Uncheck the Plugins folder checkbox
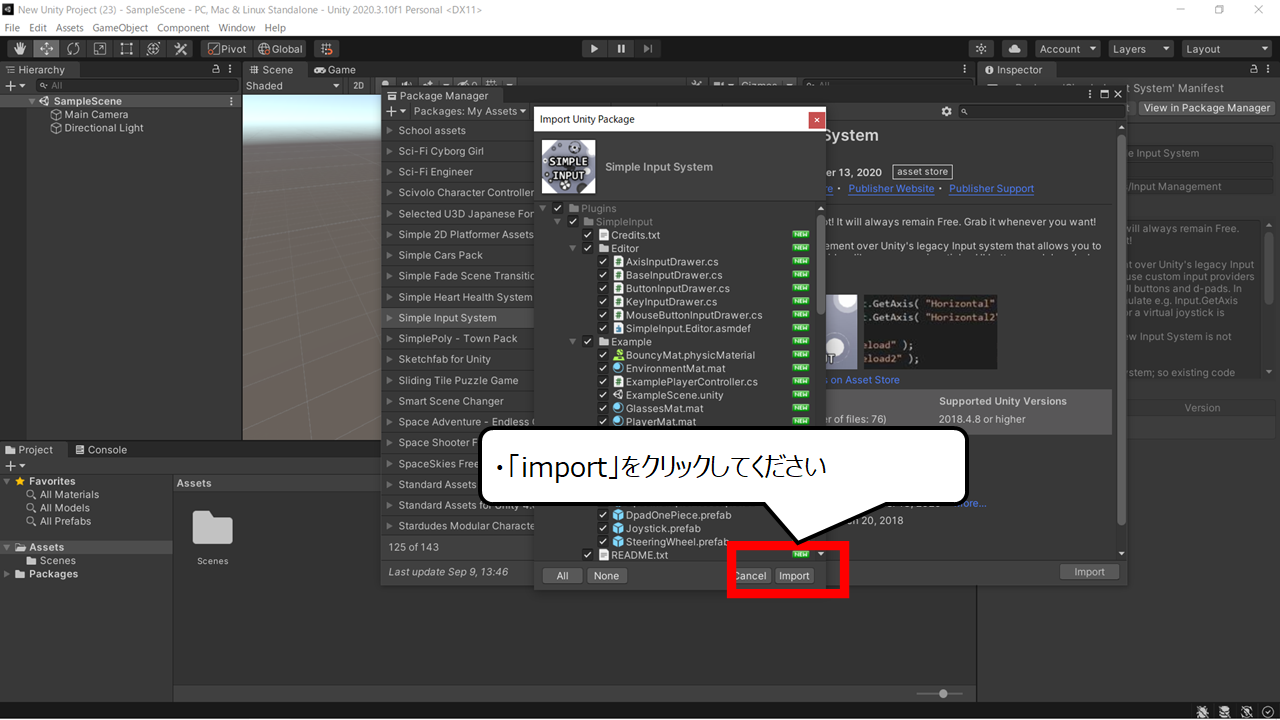Screen dimensions: 1280x720 pos(558,209)
